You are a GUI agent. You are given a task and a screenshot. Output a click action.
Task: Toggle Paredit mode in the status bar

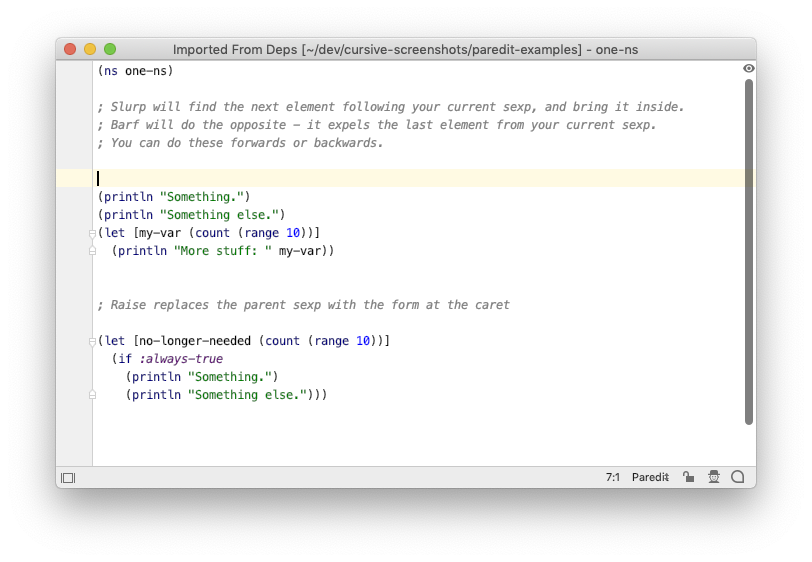[650, 477]
